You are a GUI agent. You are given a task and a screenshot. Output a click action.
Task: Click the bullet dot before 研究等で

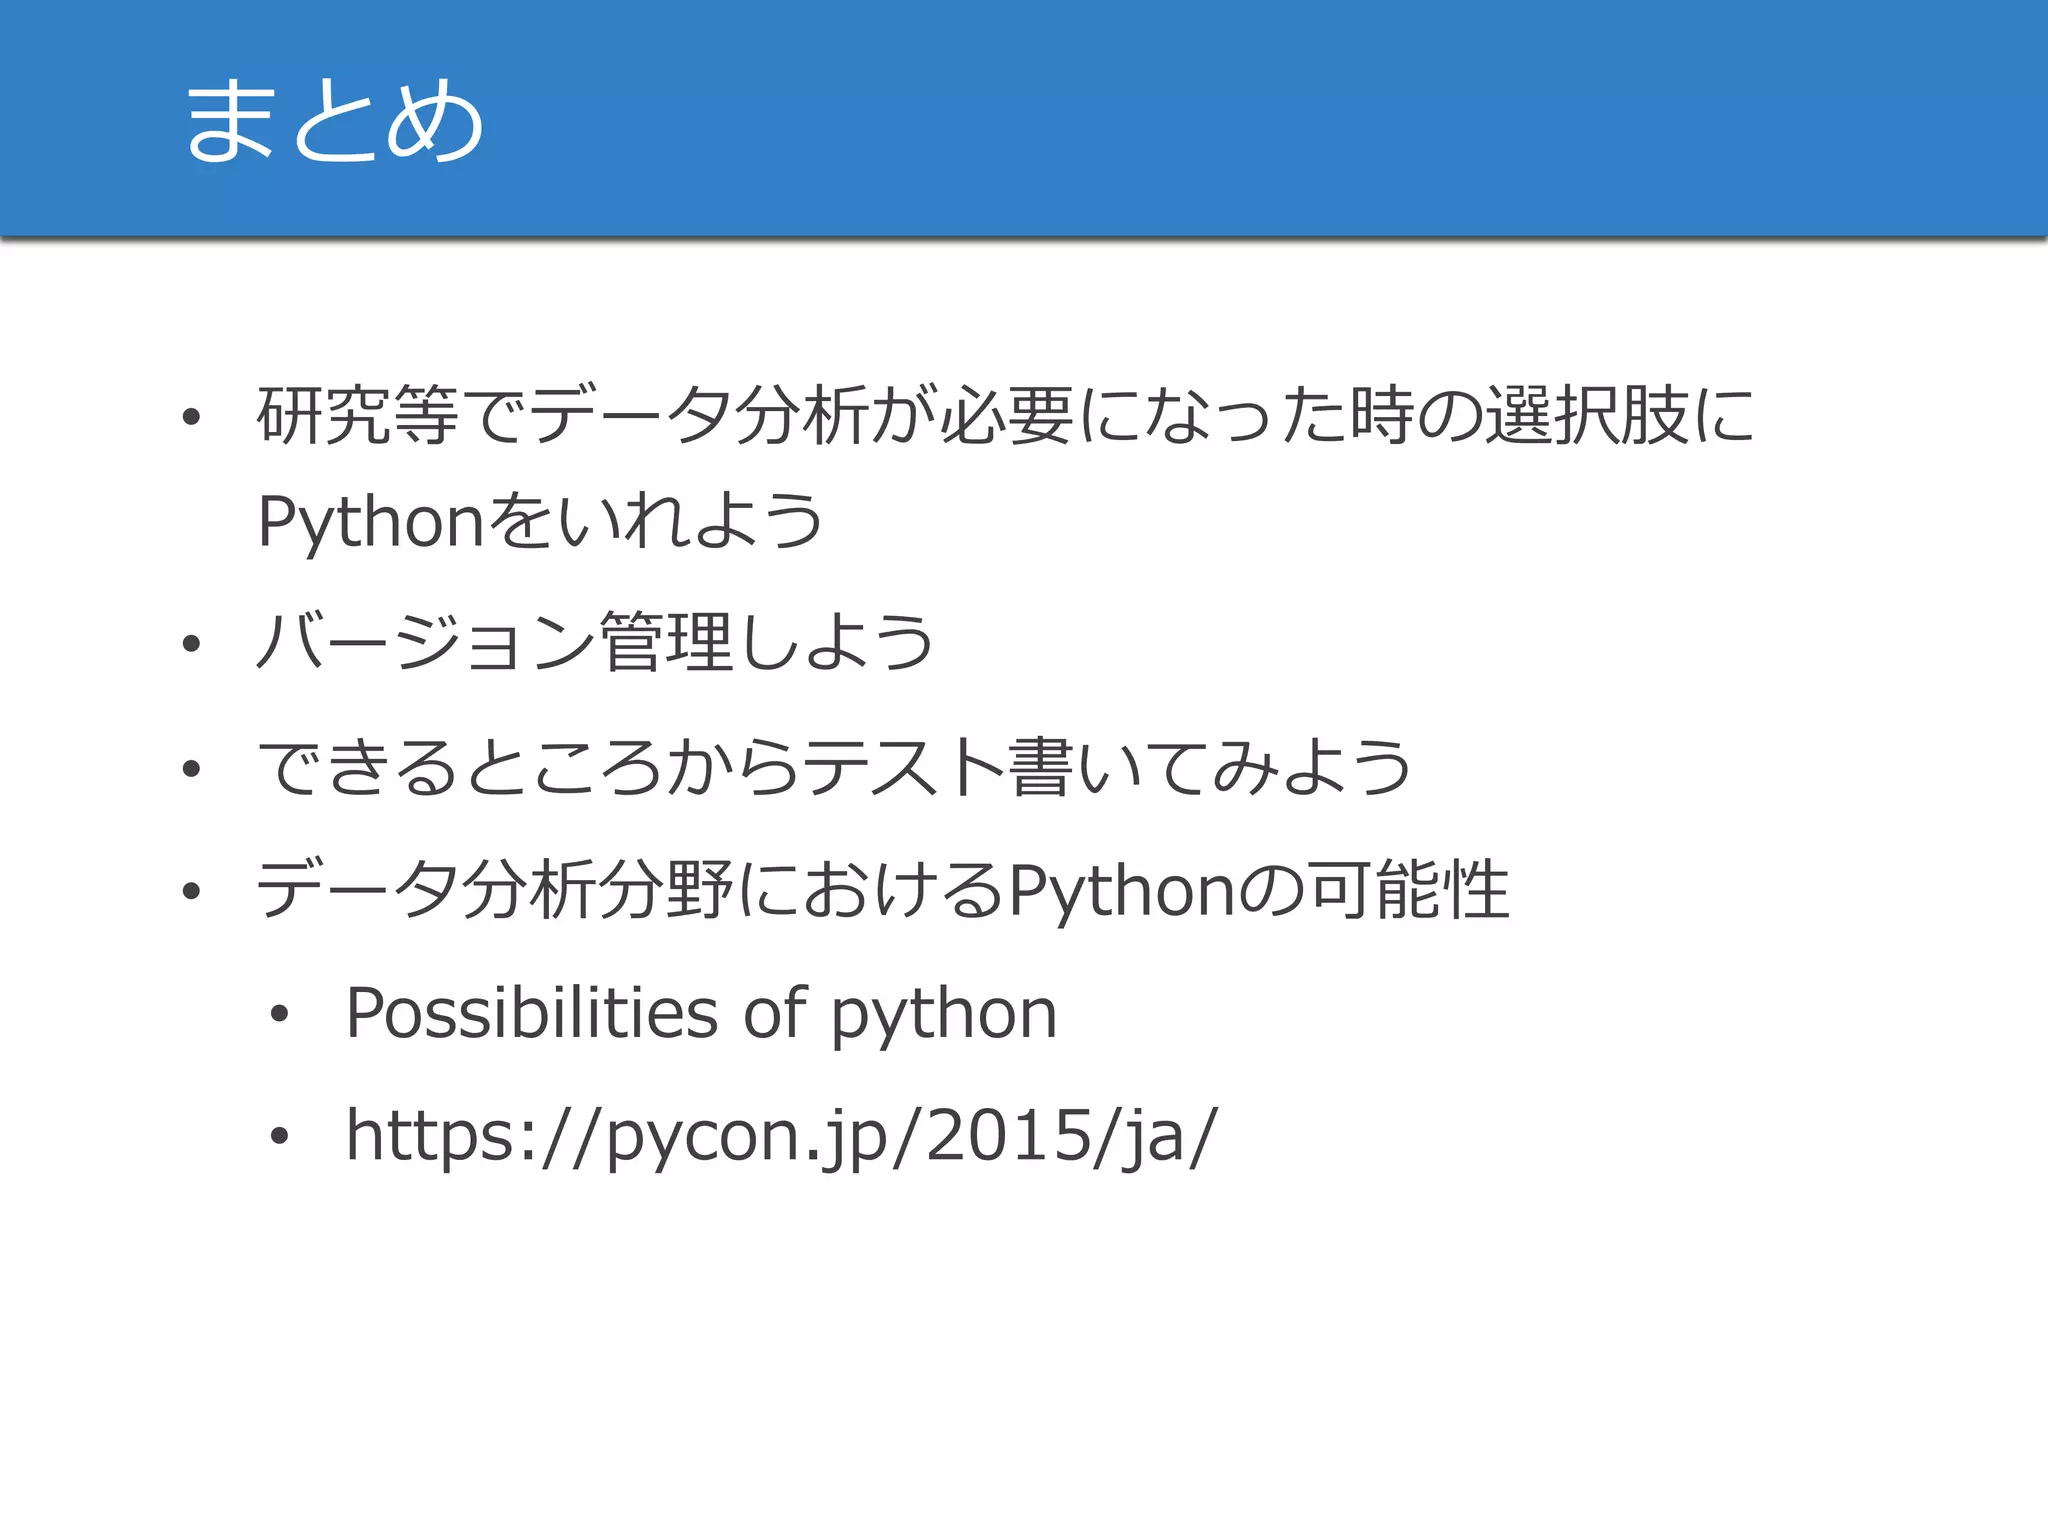[192, 418]
